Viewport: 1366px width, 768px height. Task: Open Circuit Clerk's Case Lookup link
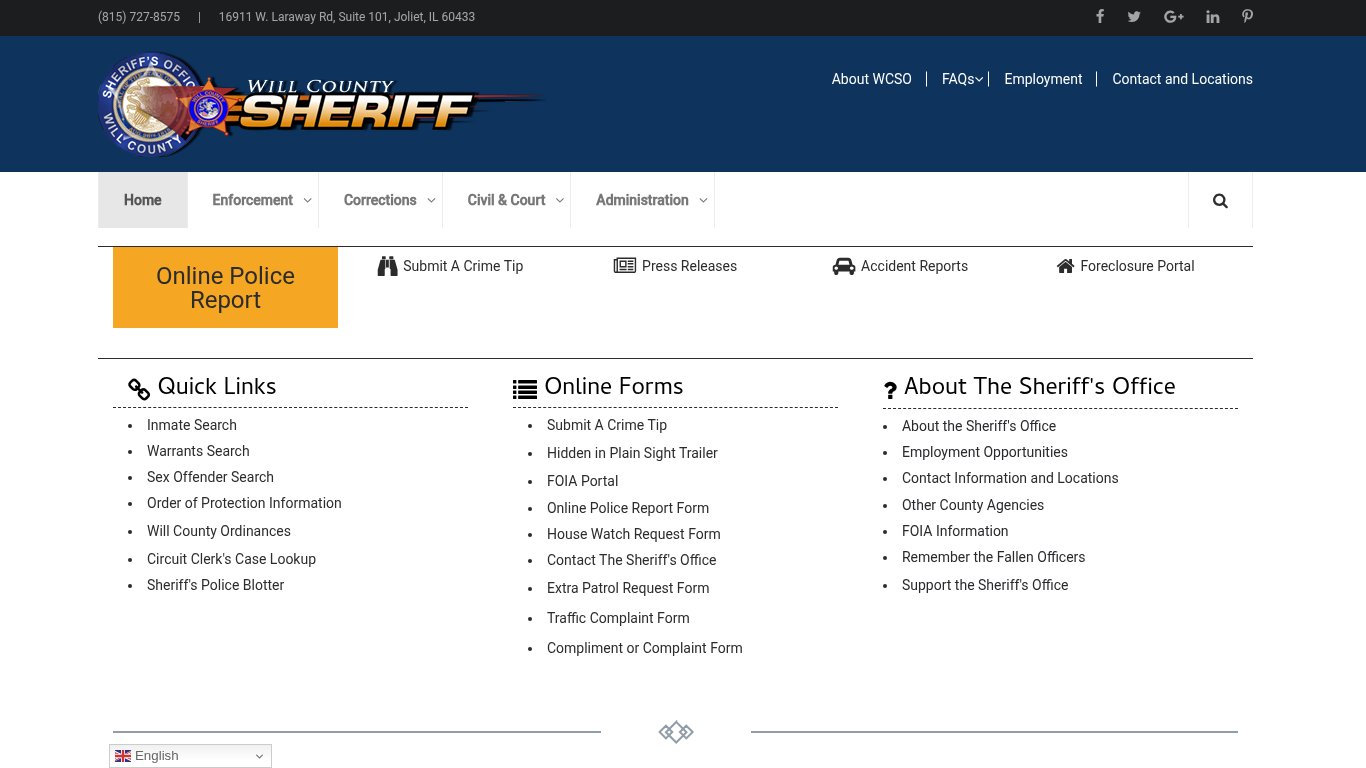pos(231,559)
